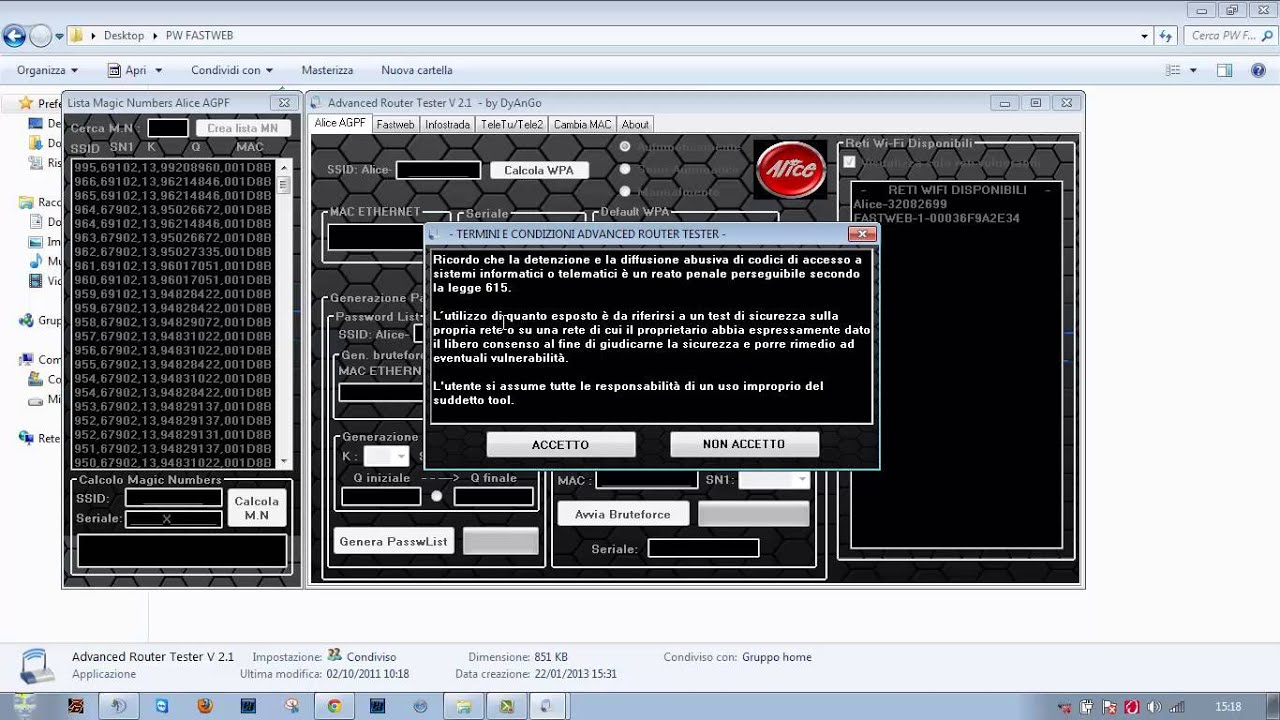The image size is (1280, 720).
Task: Click the Magic Numbers list scroll-down arrow
Action: [284, 461]
